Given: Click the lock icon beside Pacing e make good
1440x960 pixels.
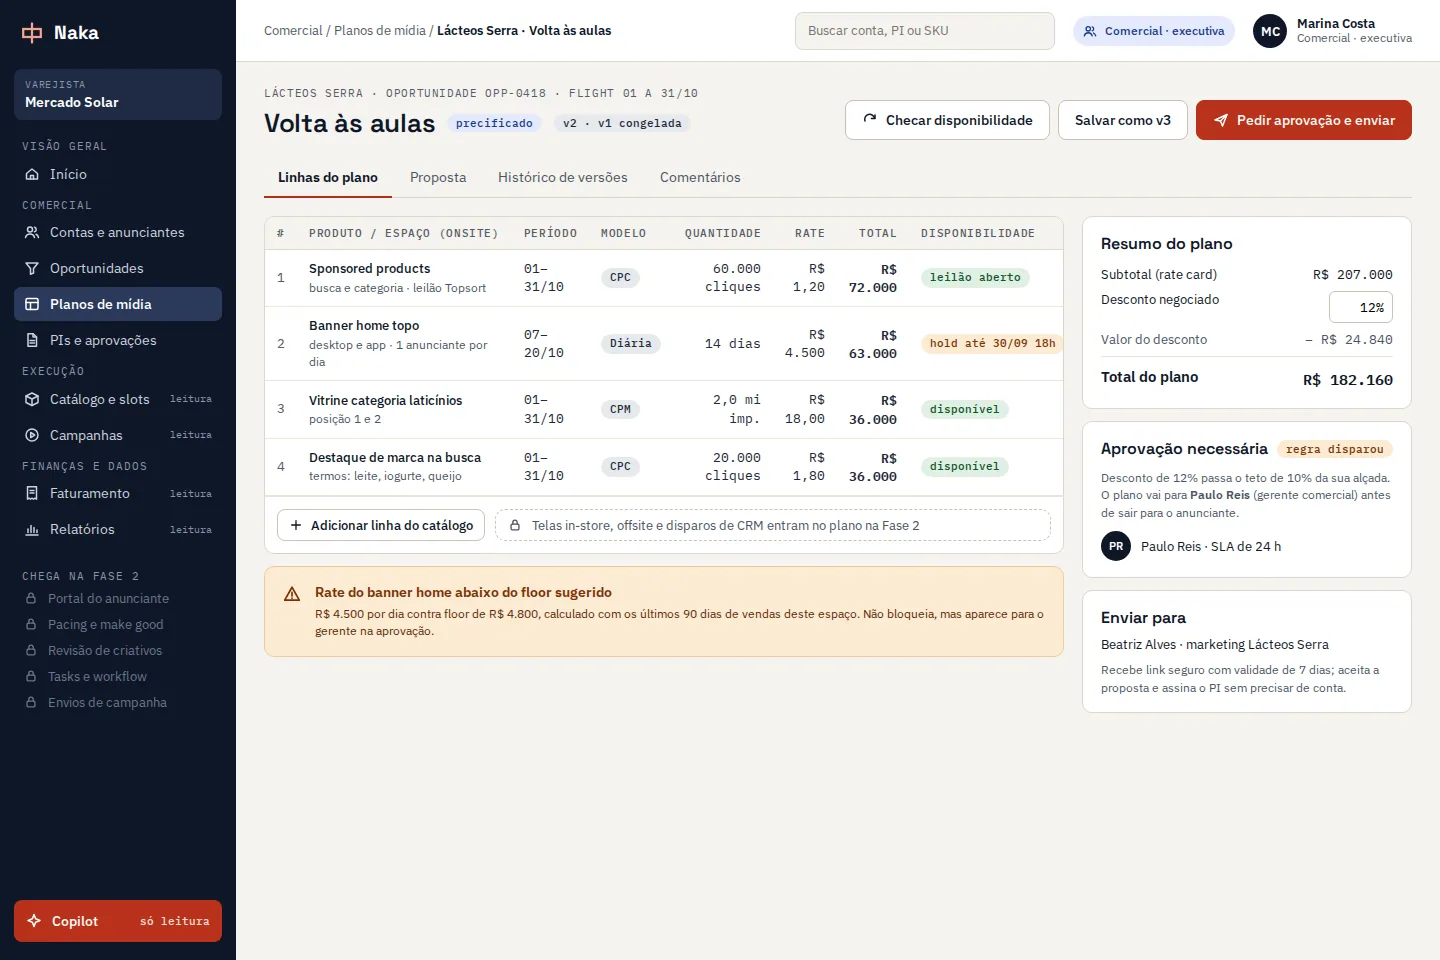Looking at the screenshot, I should tap(31, 624).
